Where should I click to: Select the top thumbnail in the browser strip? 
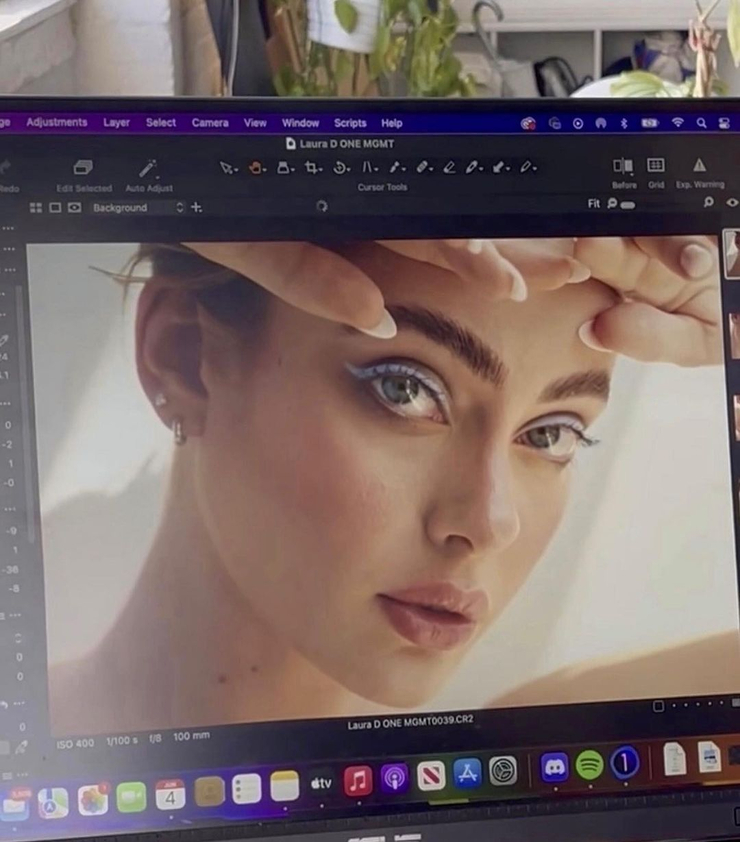(732, 255)
